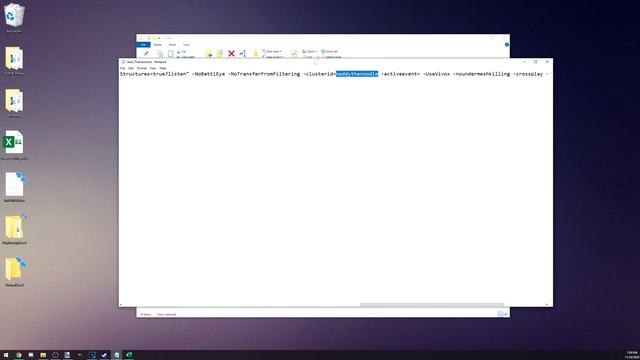The height and width of the screenshot is (360, 640).
Task: Switch Explorer to details view via status bar icon
Action: (500, 314)
